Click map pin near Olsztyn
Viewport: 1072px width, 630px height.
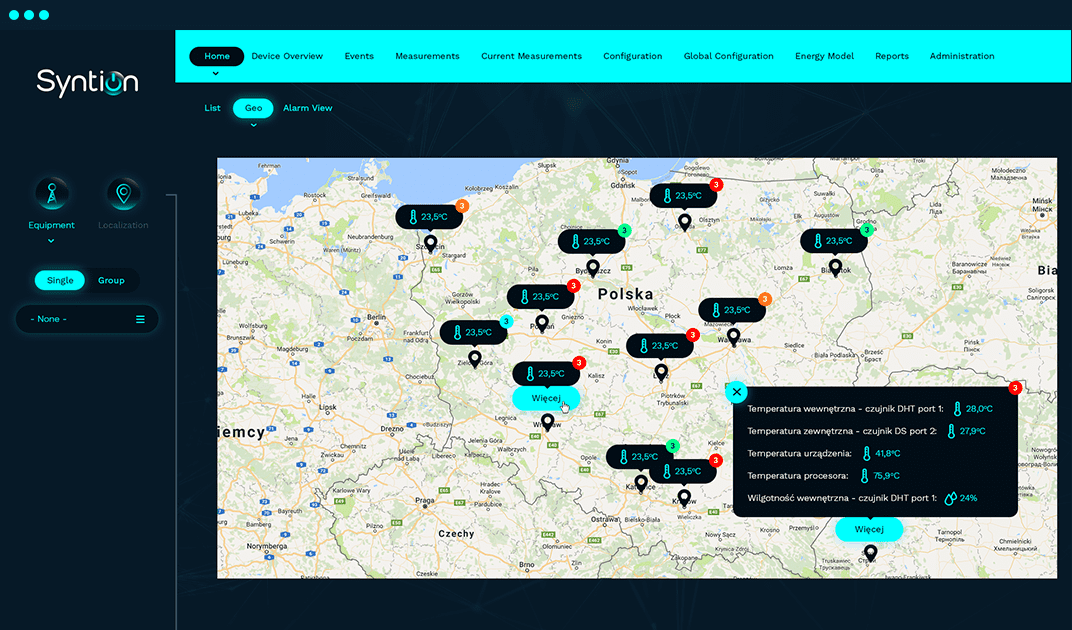684,222
